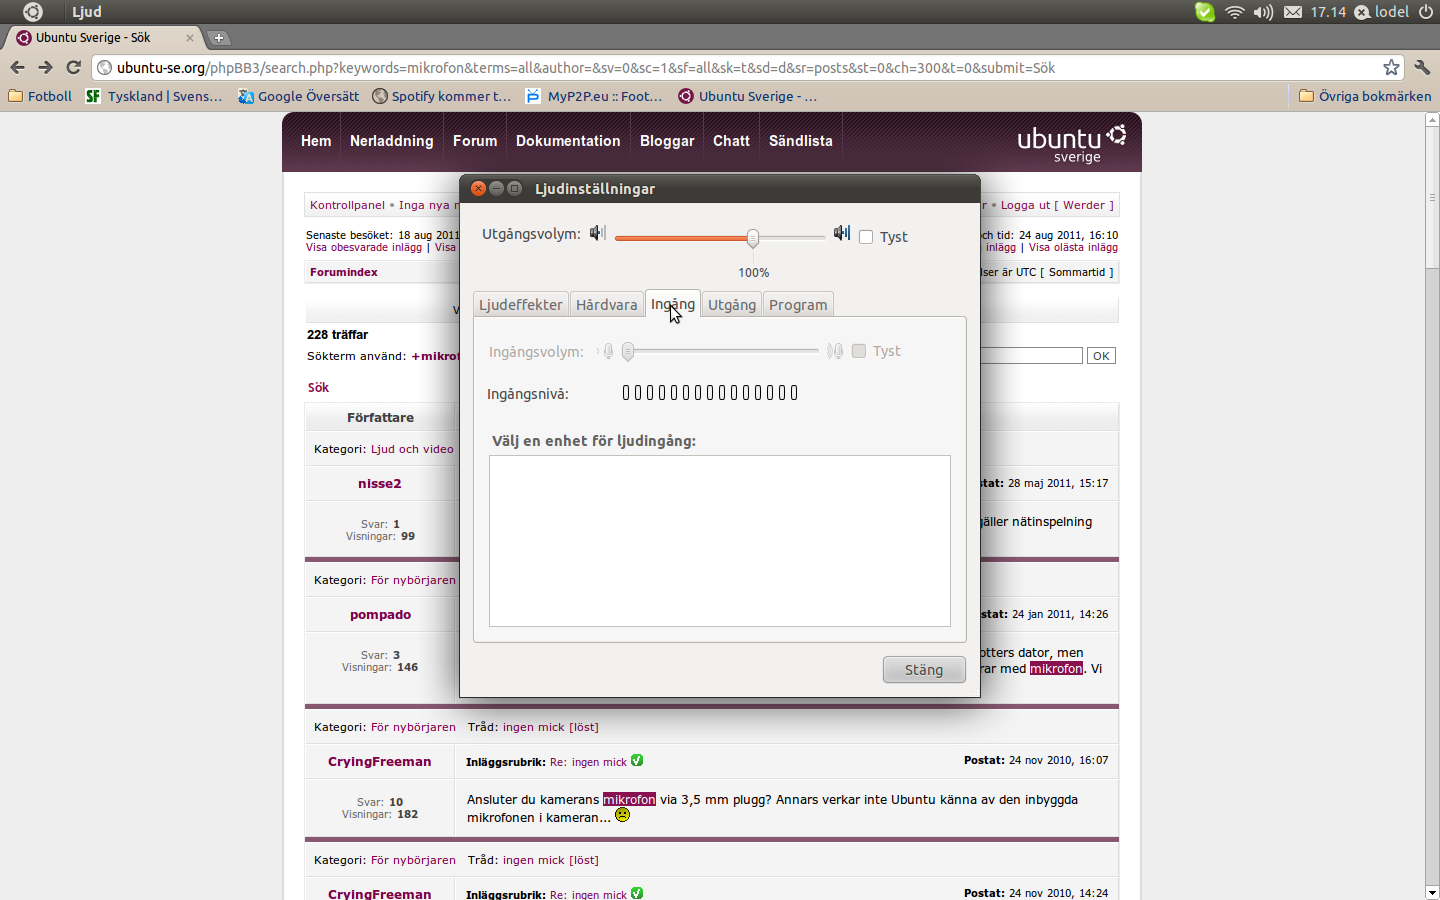The width and height of the screenshot is (1440, 900).
Task: Open a new browser tab
Action: pyautogui.click(x=219, y=38)
